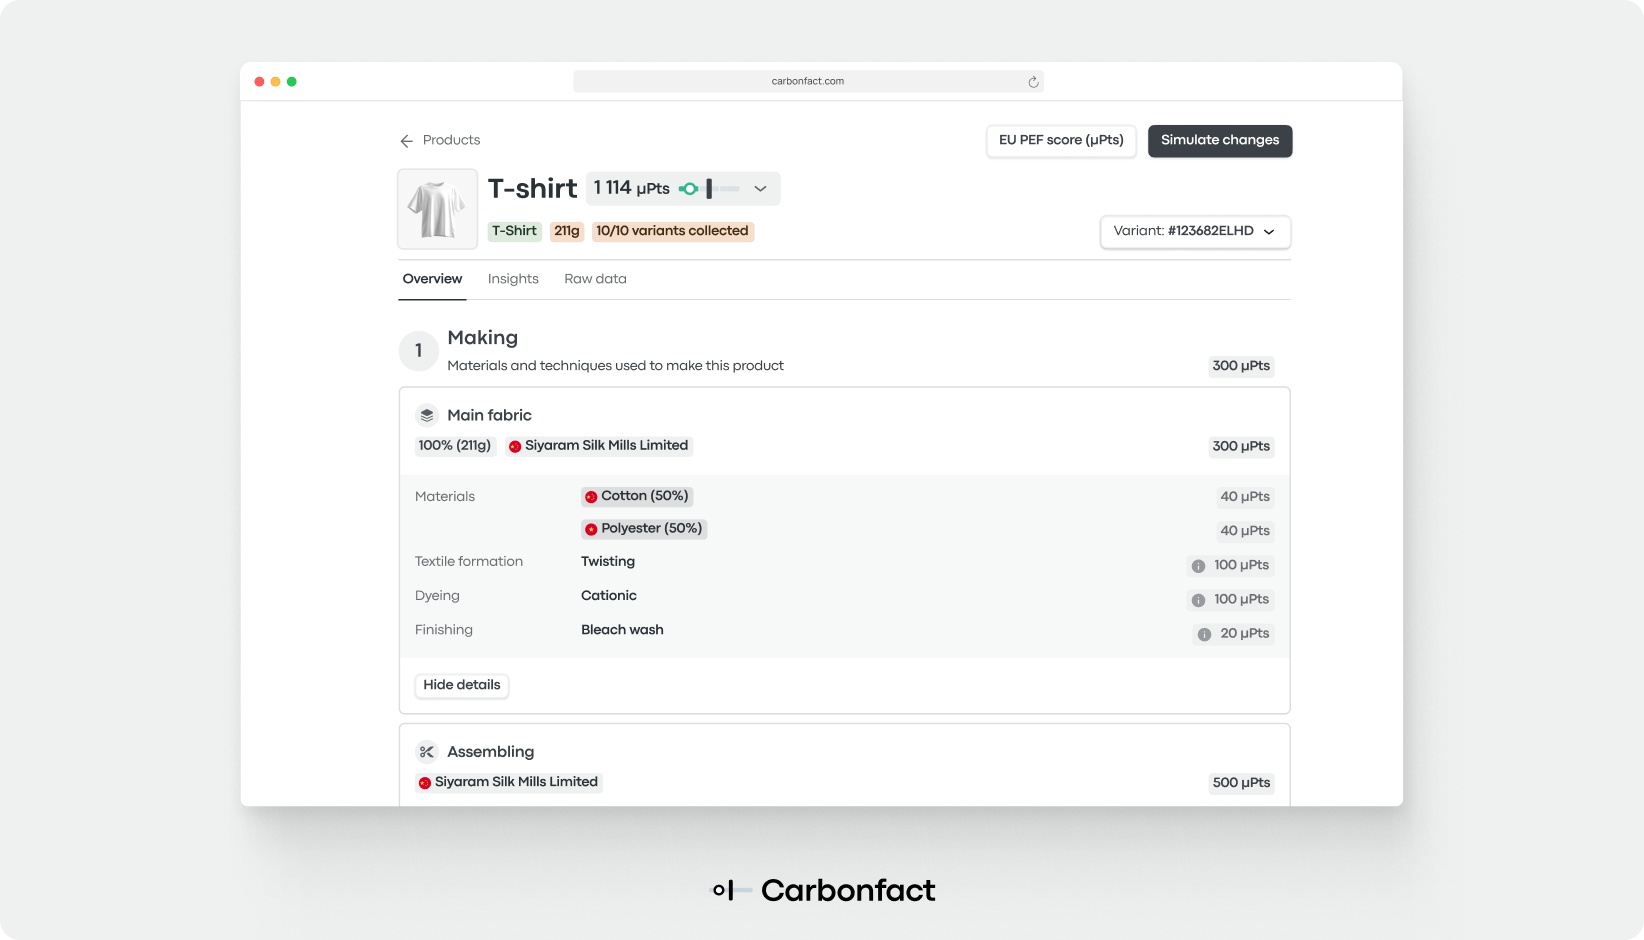The width and height of the screenshot is (1644, 940).
Task: Click the scissors icon beside Assembling
Action: pyautogui.click(x=427, y=752)
